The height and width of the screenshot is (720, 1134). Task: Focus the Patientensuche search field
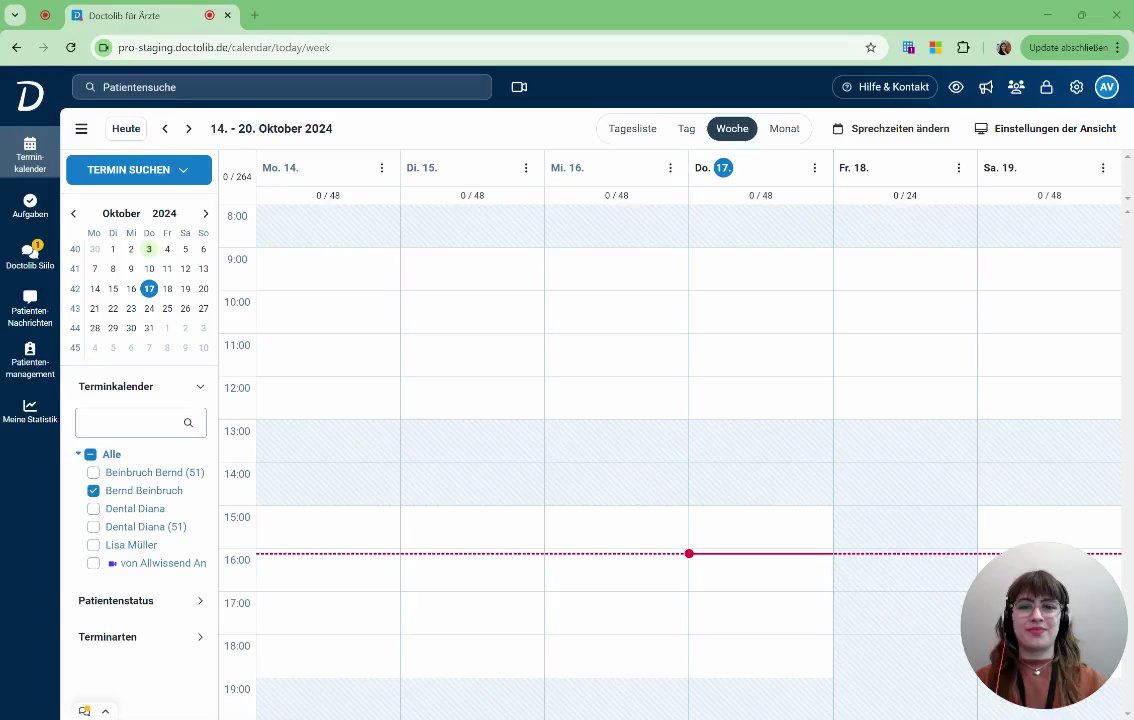tap(282, 87)
